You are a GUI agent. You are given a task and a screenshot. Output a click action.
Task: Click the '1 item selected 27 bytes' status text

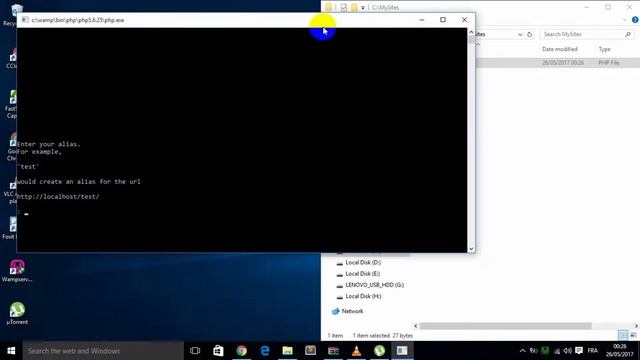point(383,336)
